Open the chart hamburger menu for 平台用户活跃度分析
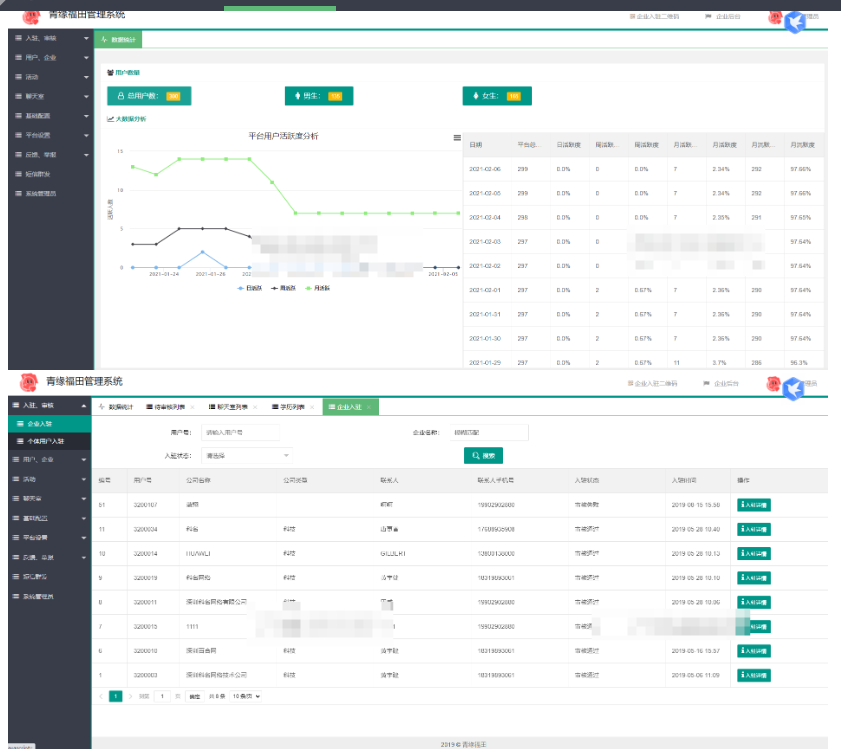The height and width of the screenshot is (749, 841). point(457,138)
